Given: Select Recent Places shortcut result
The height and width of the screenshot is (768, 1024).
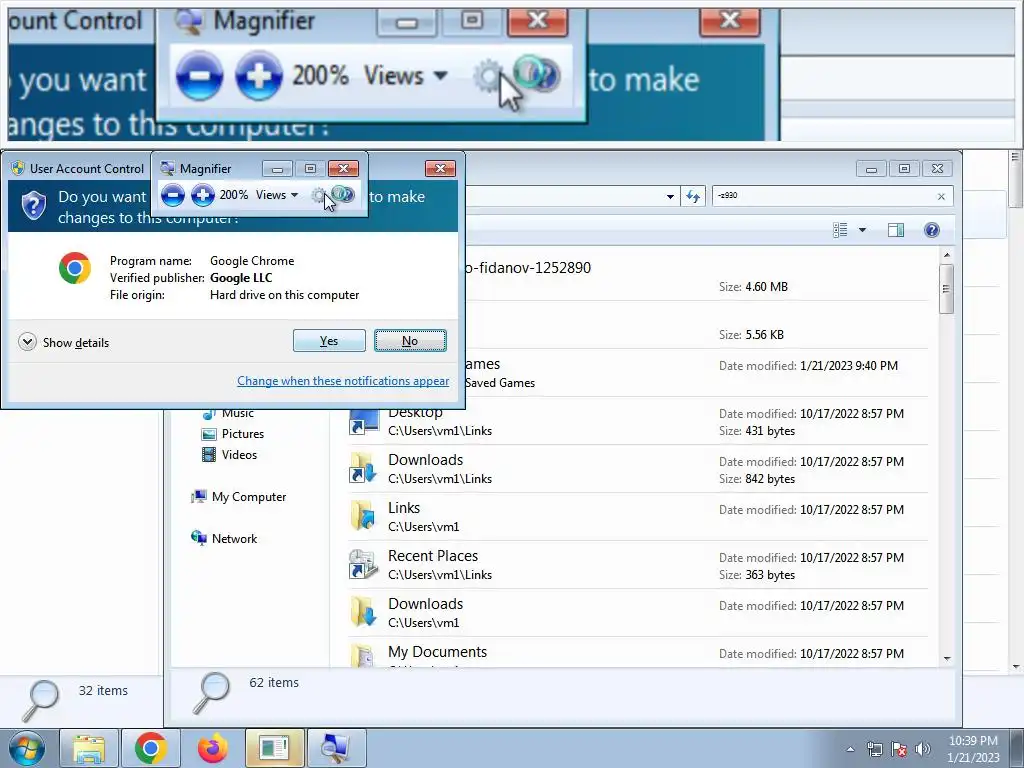Looking at the screenshot, I should 637,565.
